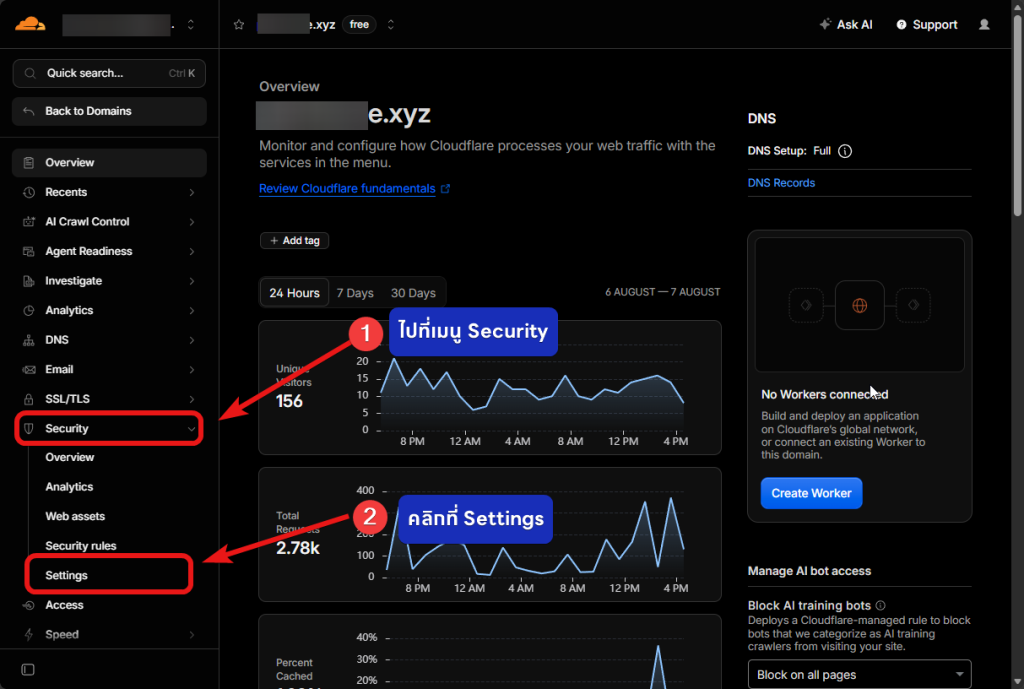Expand the Email submenu arrow
The width and height of the screenshot is (1024, 689).
point(192,370)
